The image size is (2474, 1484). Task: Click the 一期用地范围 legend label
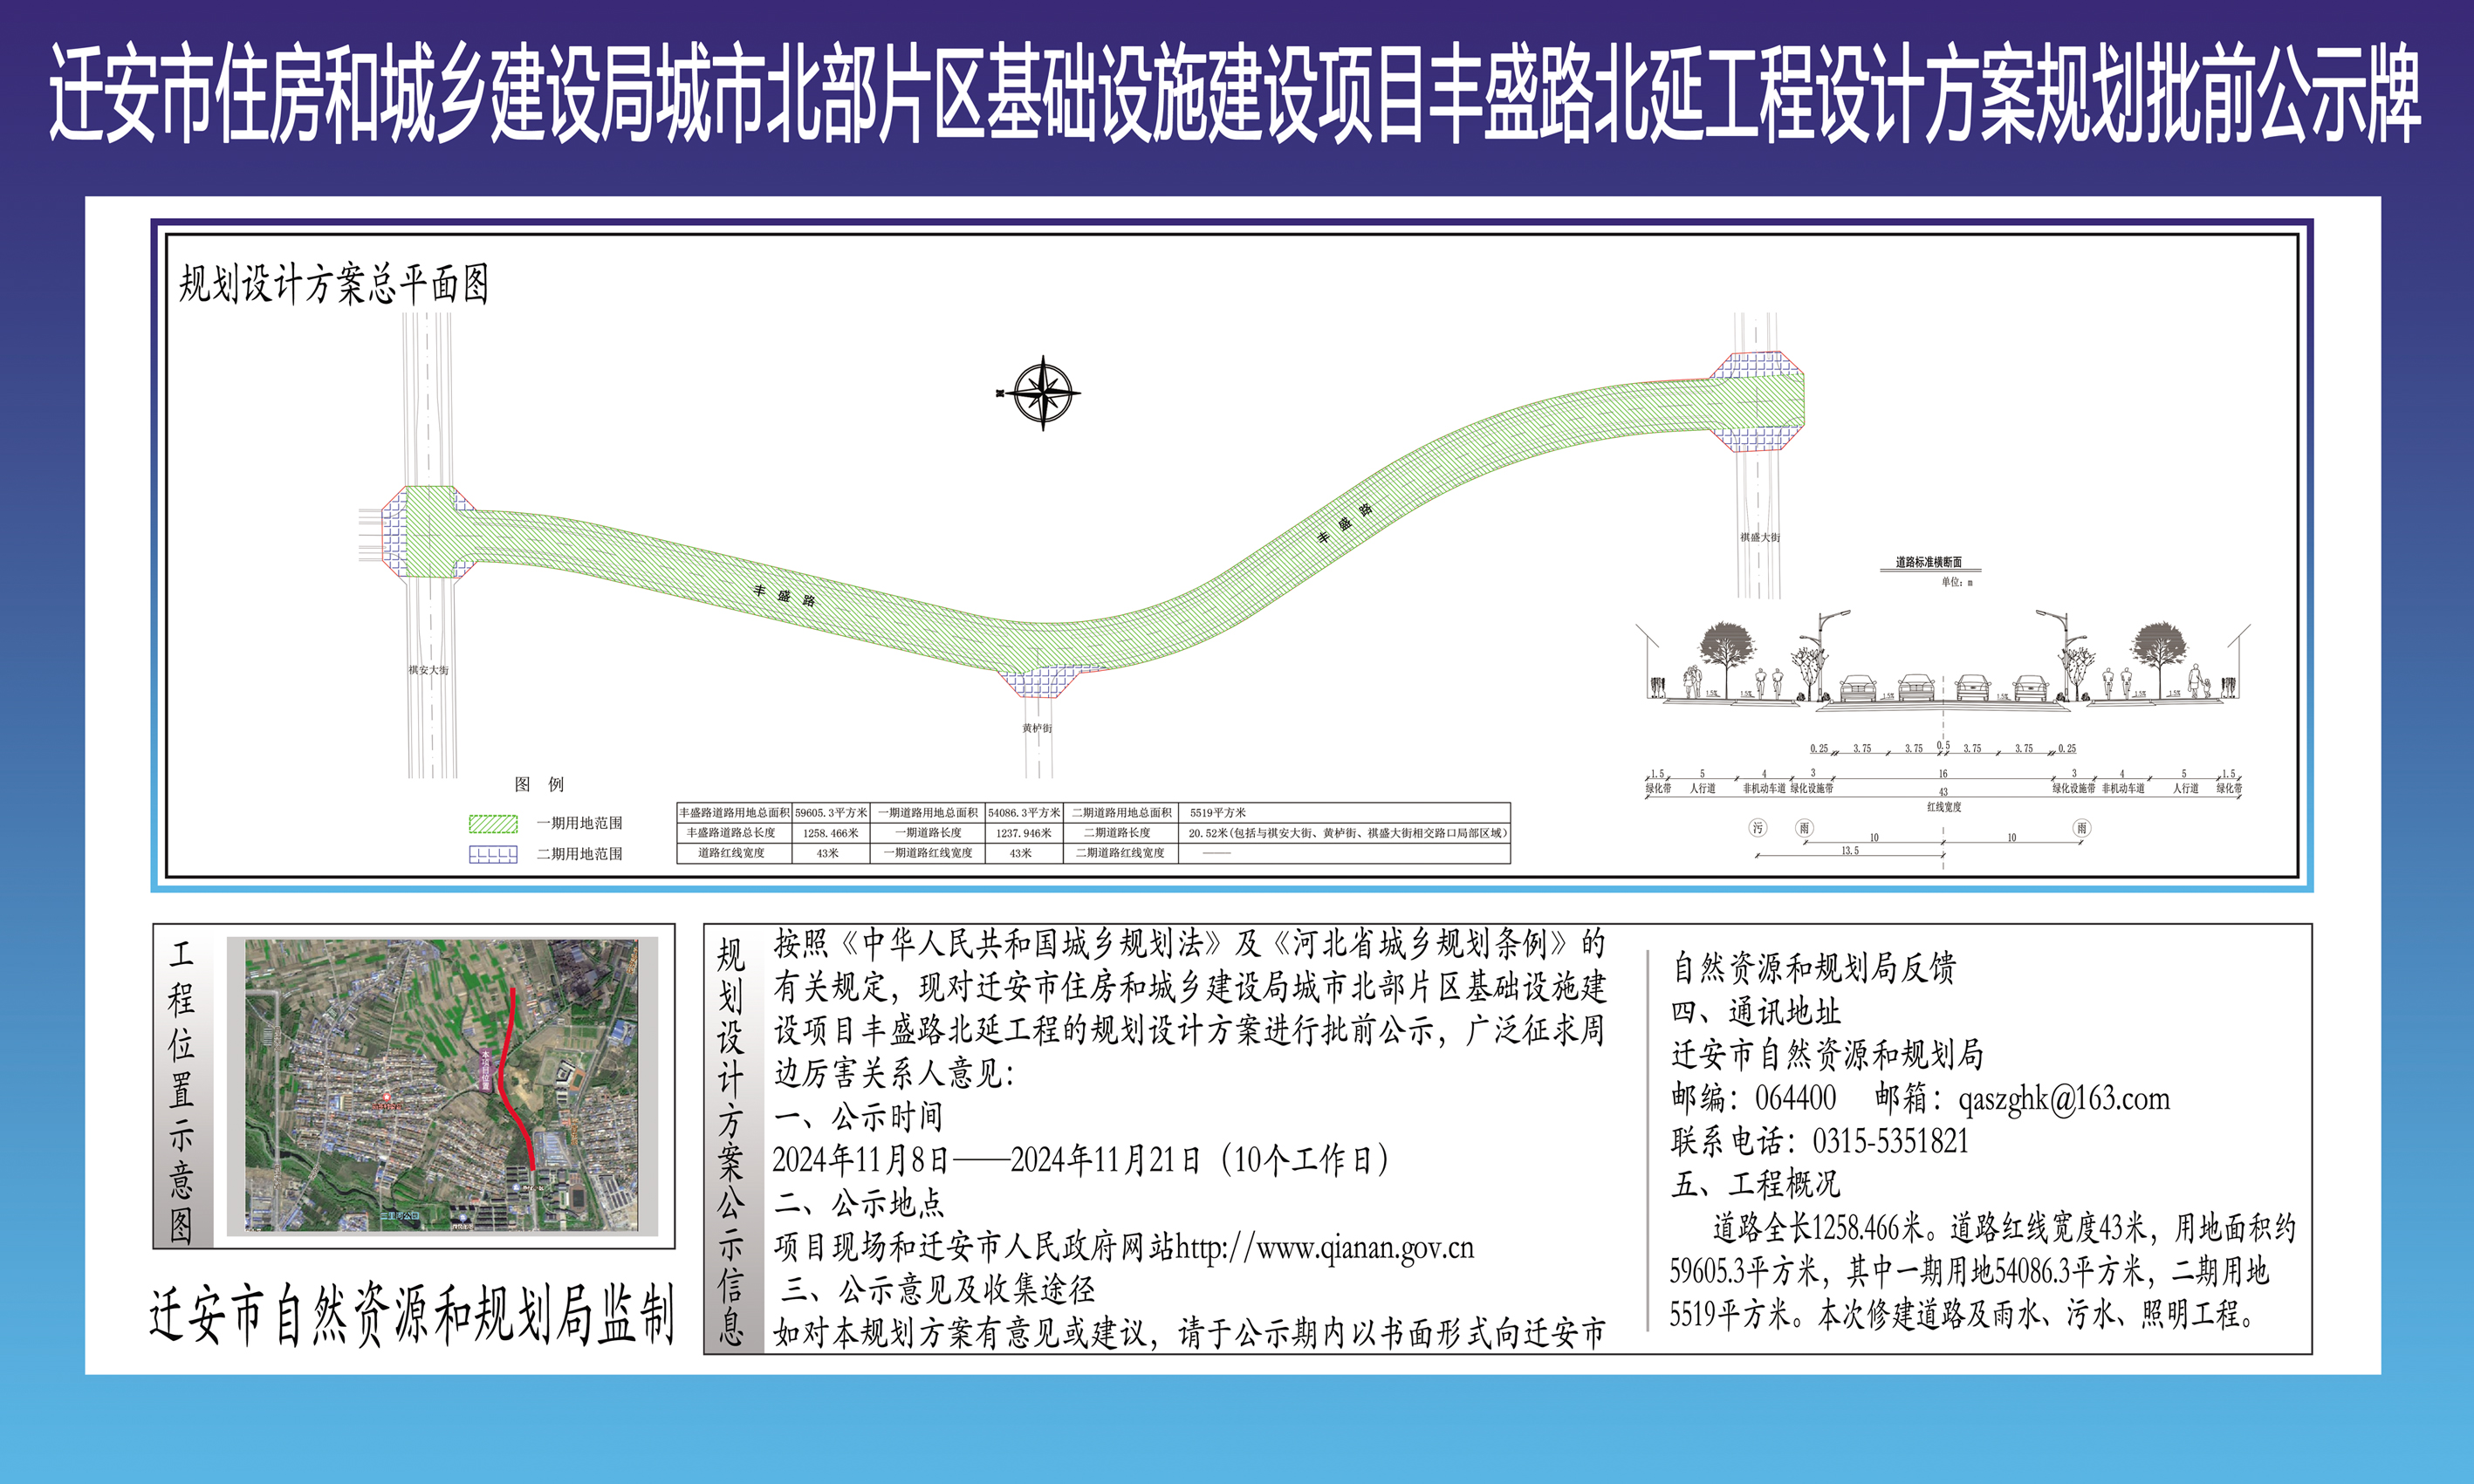pos(580,823)
